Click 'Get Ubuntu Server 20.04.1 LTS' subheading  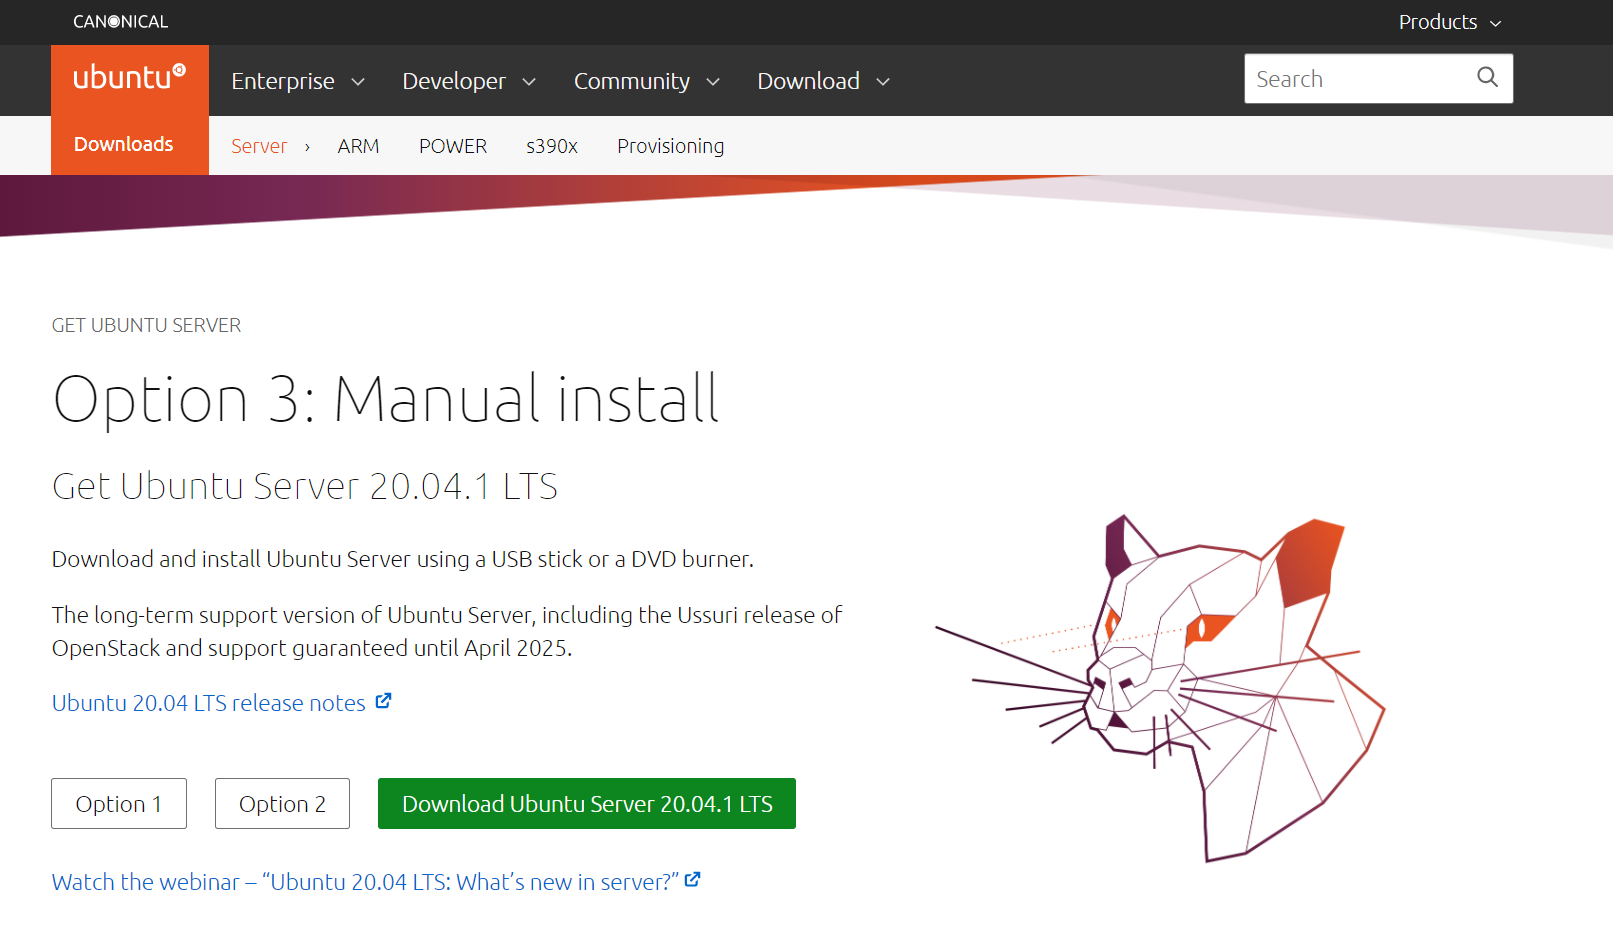[x=305, y=486]
